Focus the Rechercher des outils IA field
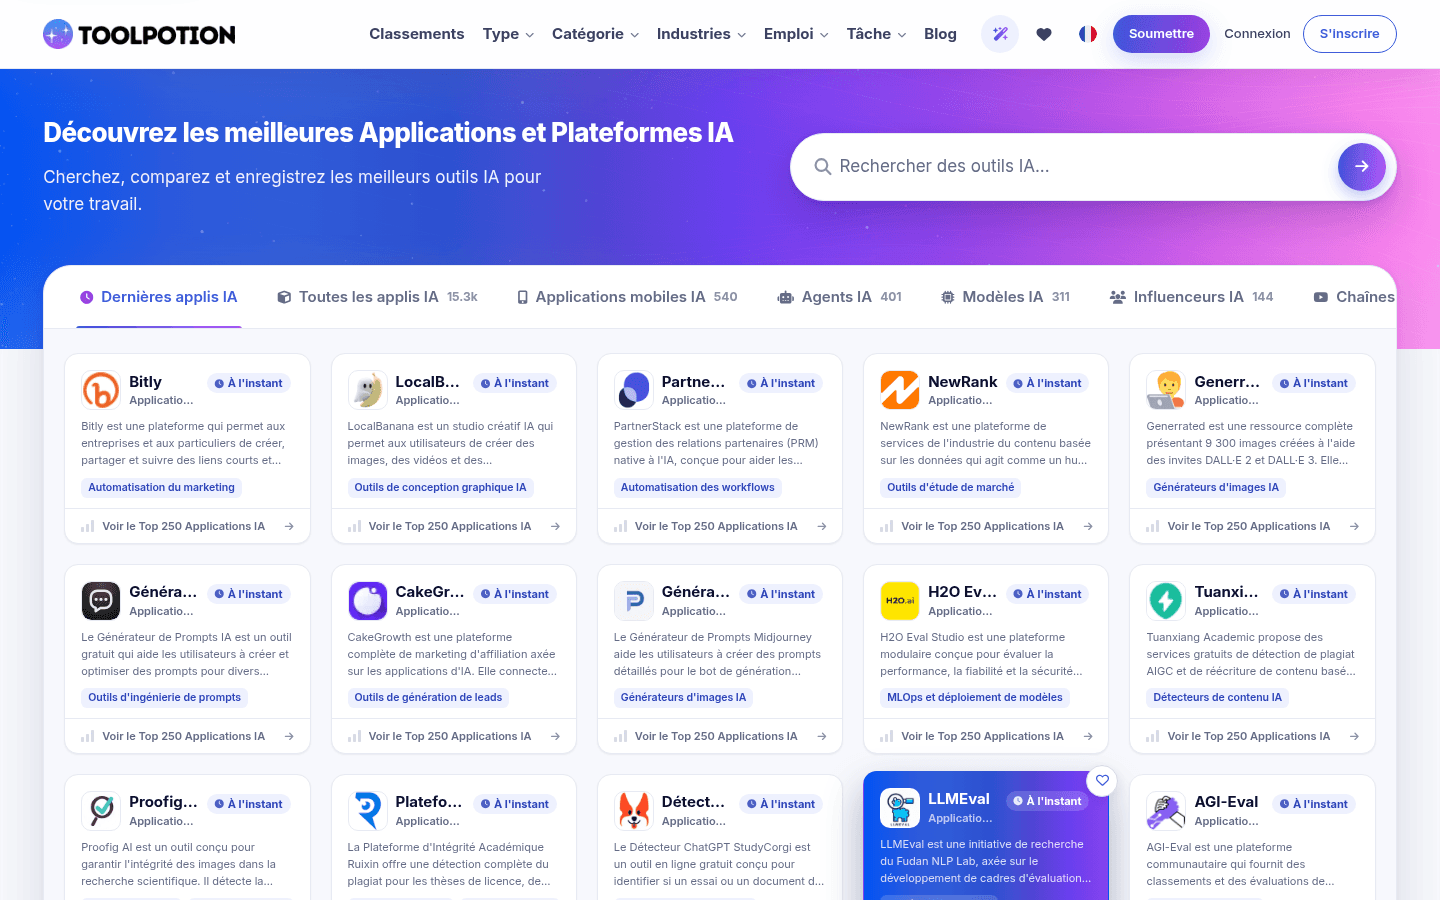Screen dimensions: 1440x900 point(1080,167)
